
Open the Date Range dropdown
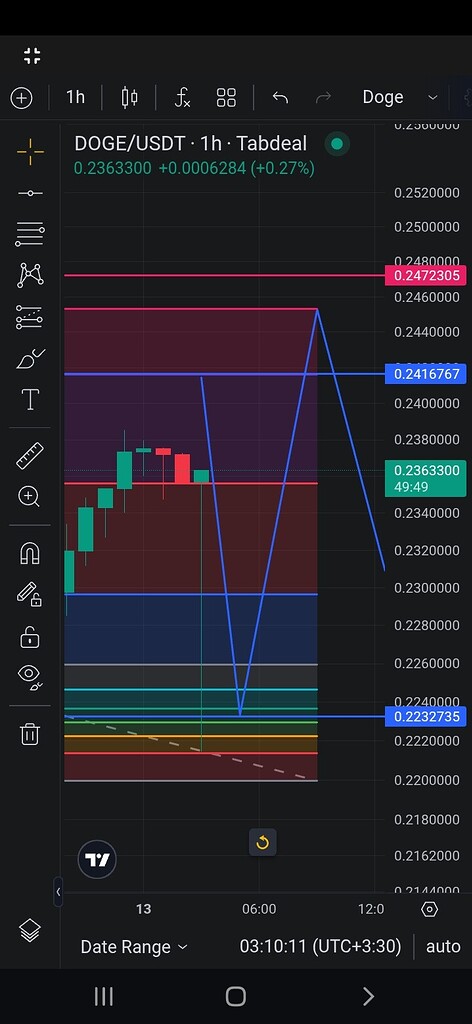click(x=134, y=946)
